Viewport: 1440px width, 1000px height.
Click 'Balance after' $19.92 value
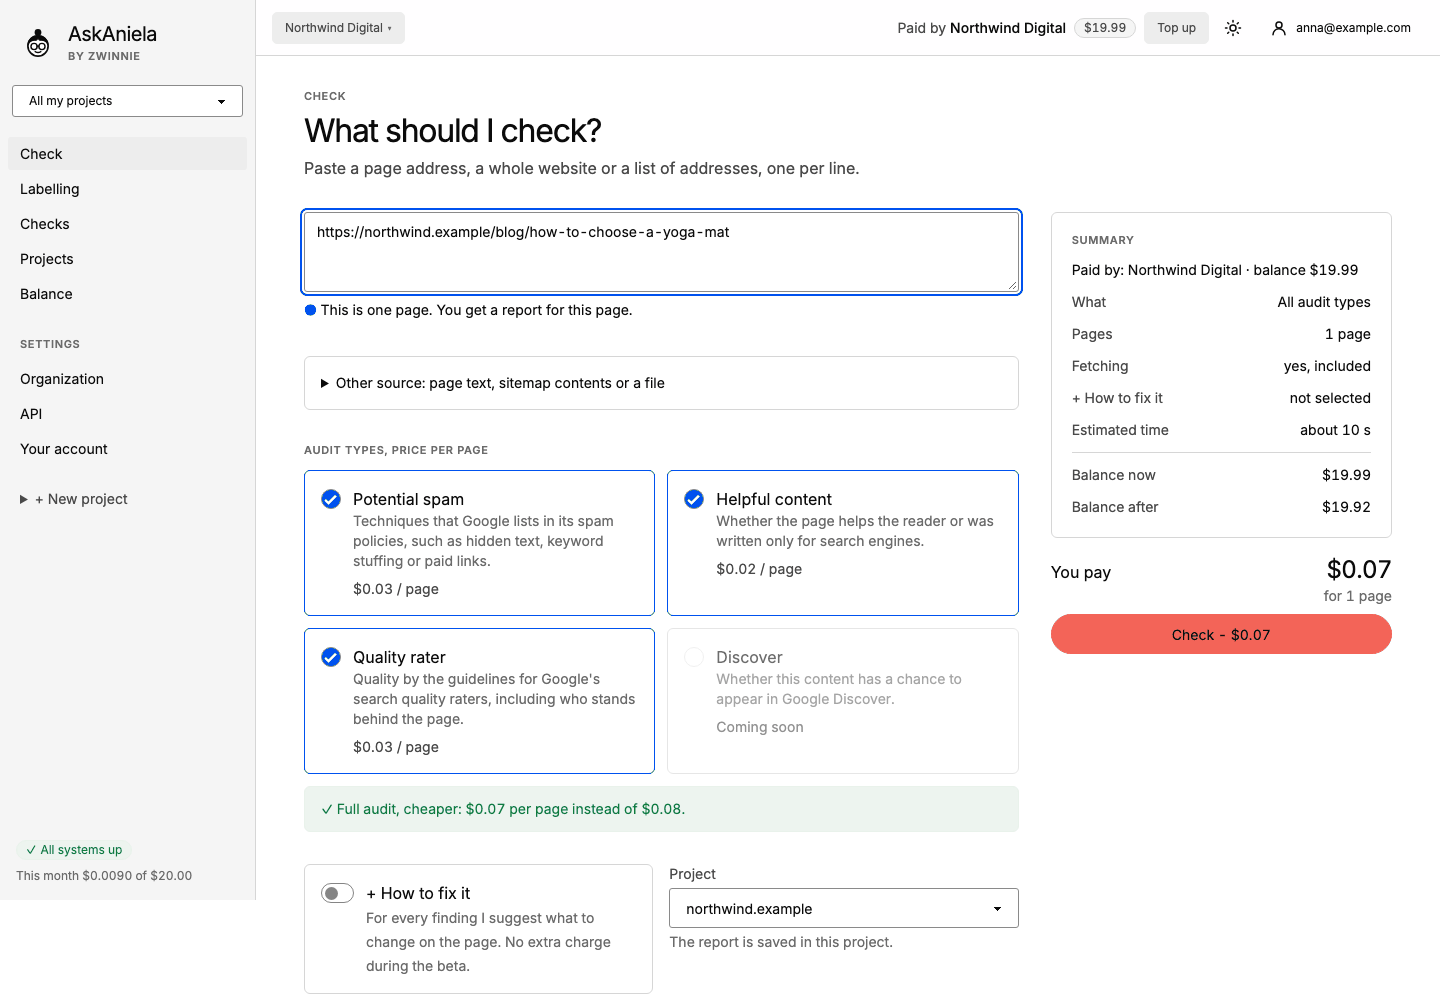(x=1346, y=507)
